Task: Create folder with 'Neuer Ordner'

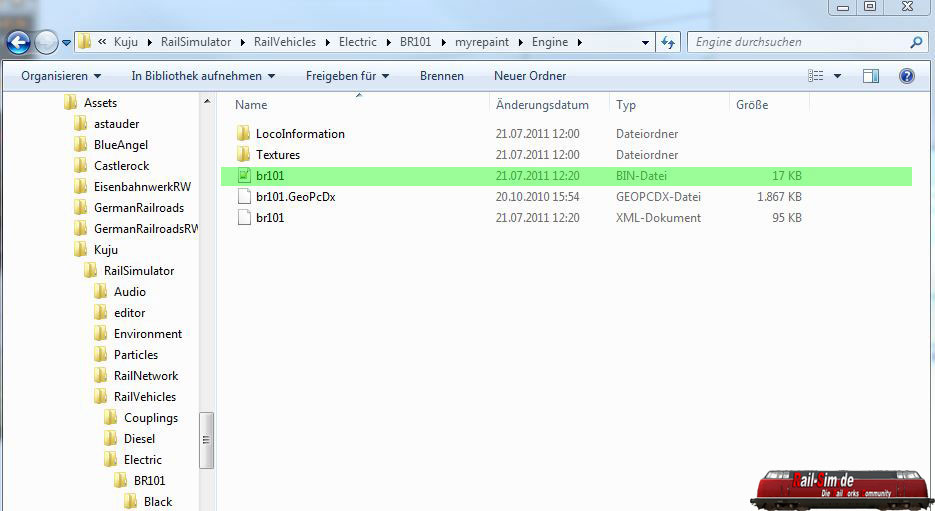Action: 530,76
